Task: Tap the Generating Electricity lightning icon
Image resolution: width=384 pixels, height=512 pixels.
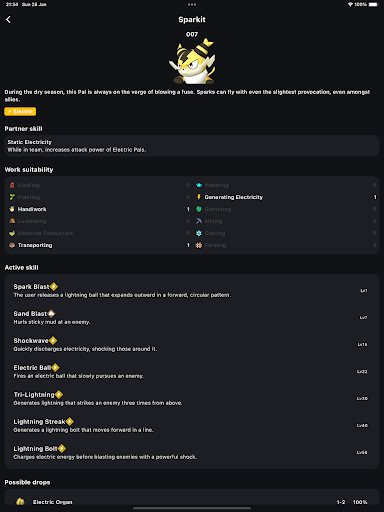Action: pyautogui.click(x=199, y=197)
